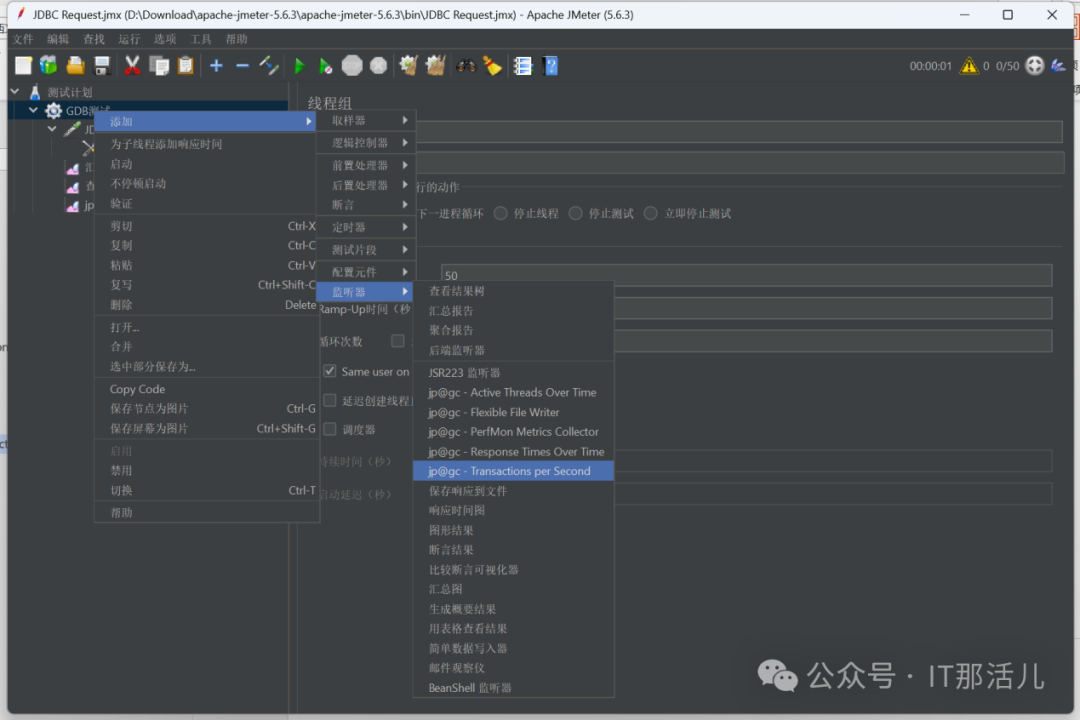This screenshot has height=720, width=1080.
Task: Click the yellow warning triangle icon
Action: (969, 65)
